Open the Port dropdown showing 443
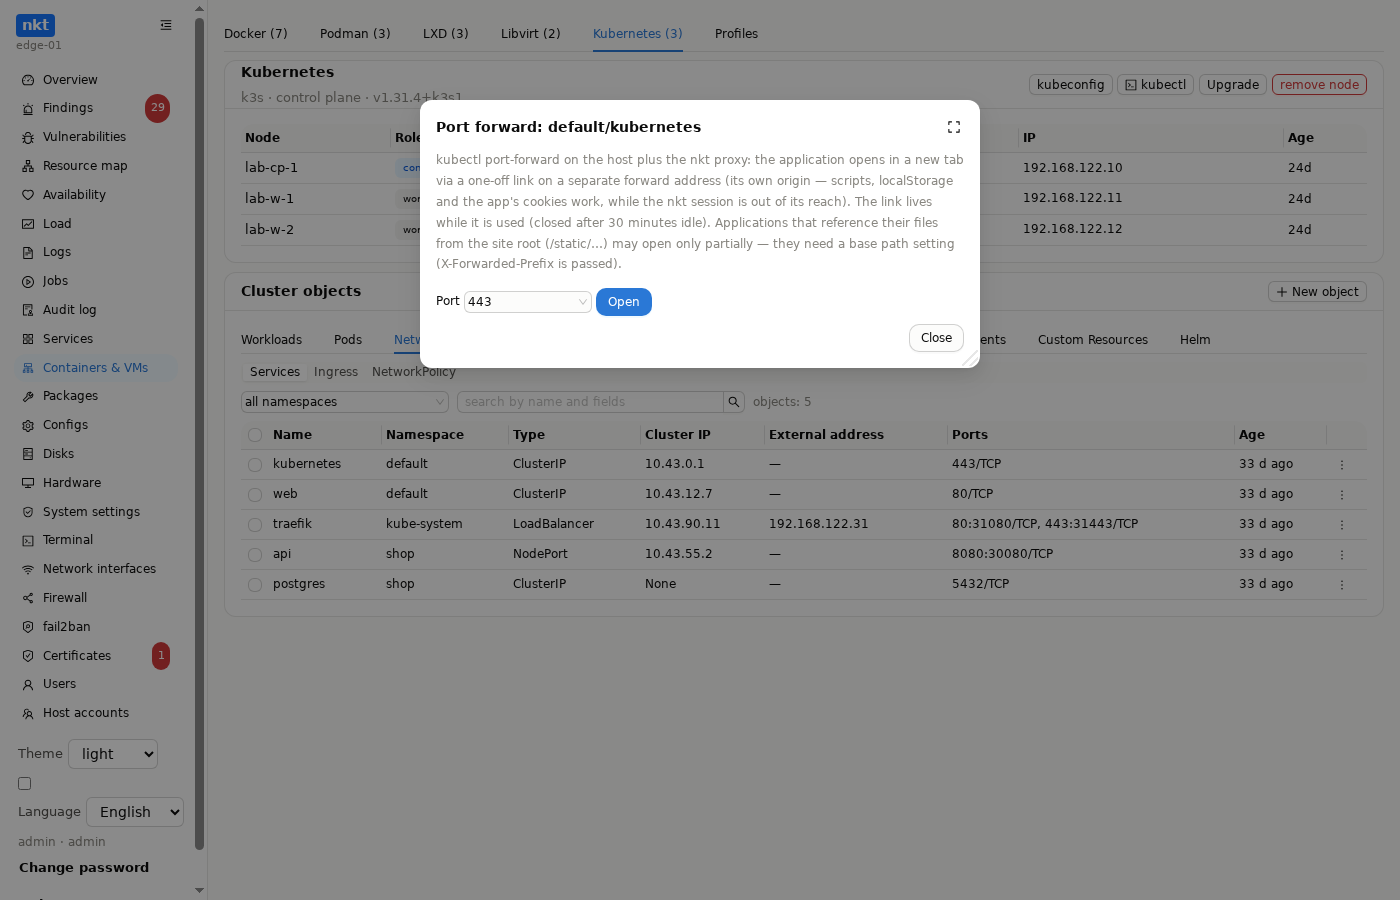The width and height of the screenshot is (1400, 900). click(528, 302)
